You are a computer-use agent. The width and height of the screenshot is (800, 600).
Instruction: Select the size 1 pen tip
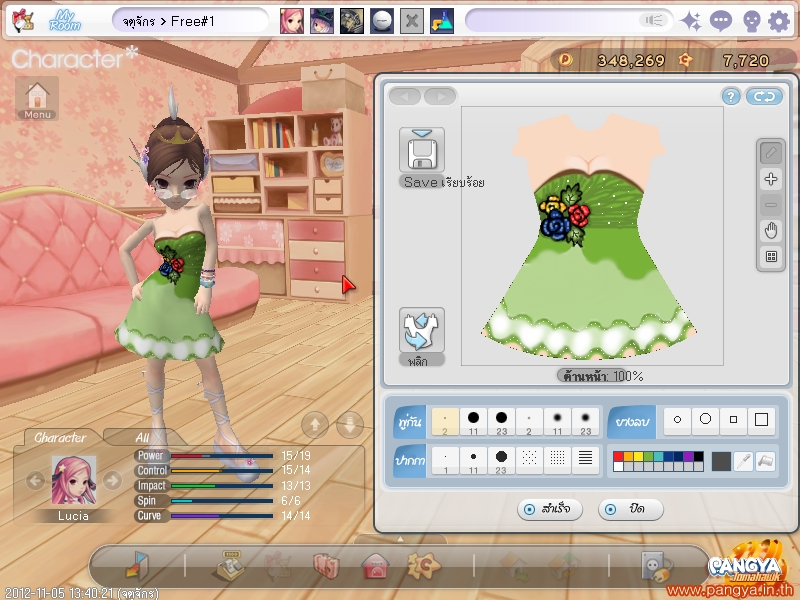tap(445, 461)
